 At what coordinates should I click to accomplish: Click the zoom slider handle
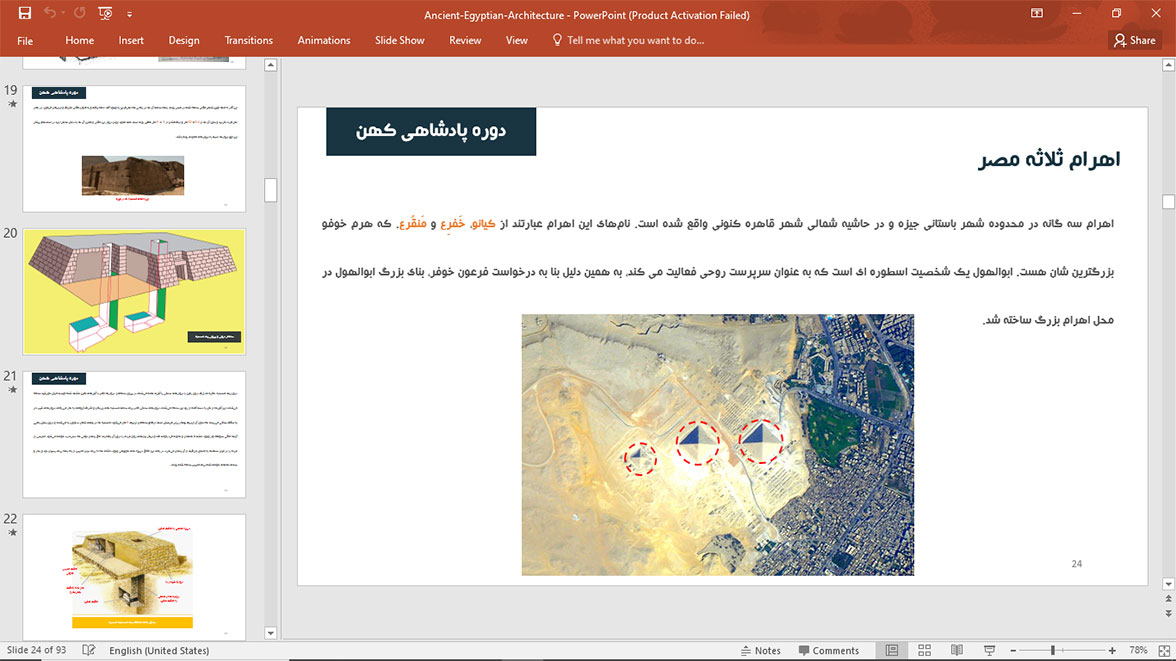tap(1053, 650)
